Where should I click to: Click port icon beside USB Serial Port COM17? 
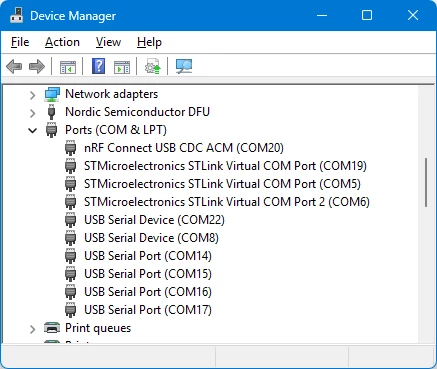70,310
